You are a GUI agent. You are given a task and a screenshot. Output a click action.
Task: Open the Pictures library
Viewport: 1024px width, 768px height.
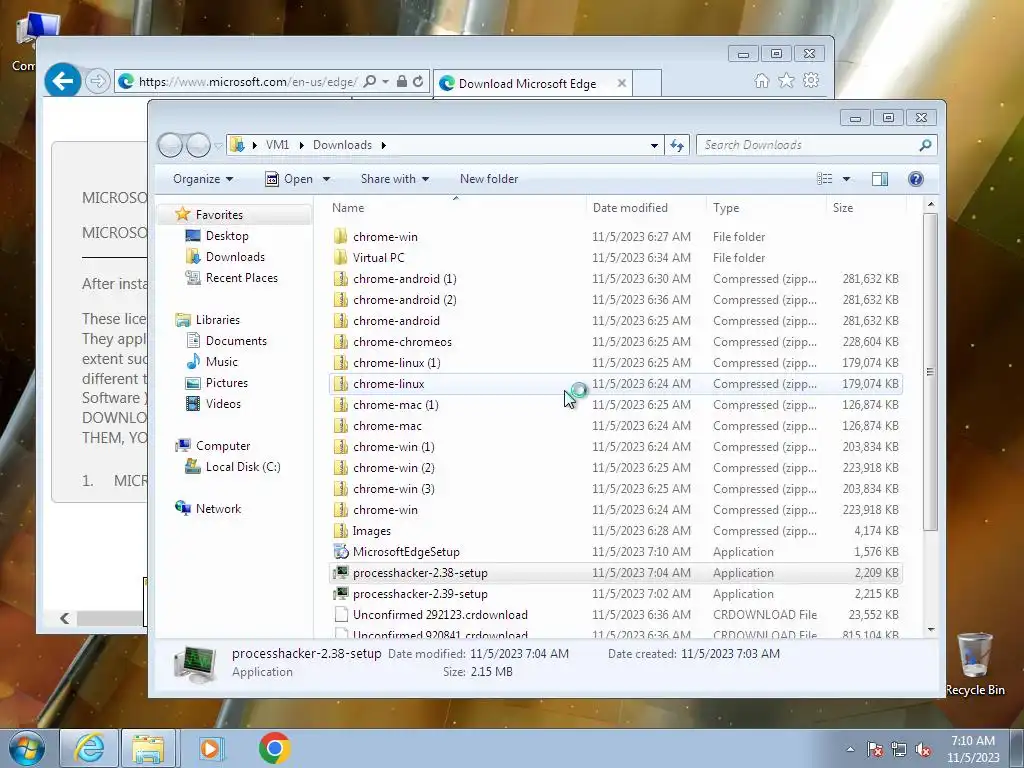click(x=227, y=383)
